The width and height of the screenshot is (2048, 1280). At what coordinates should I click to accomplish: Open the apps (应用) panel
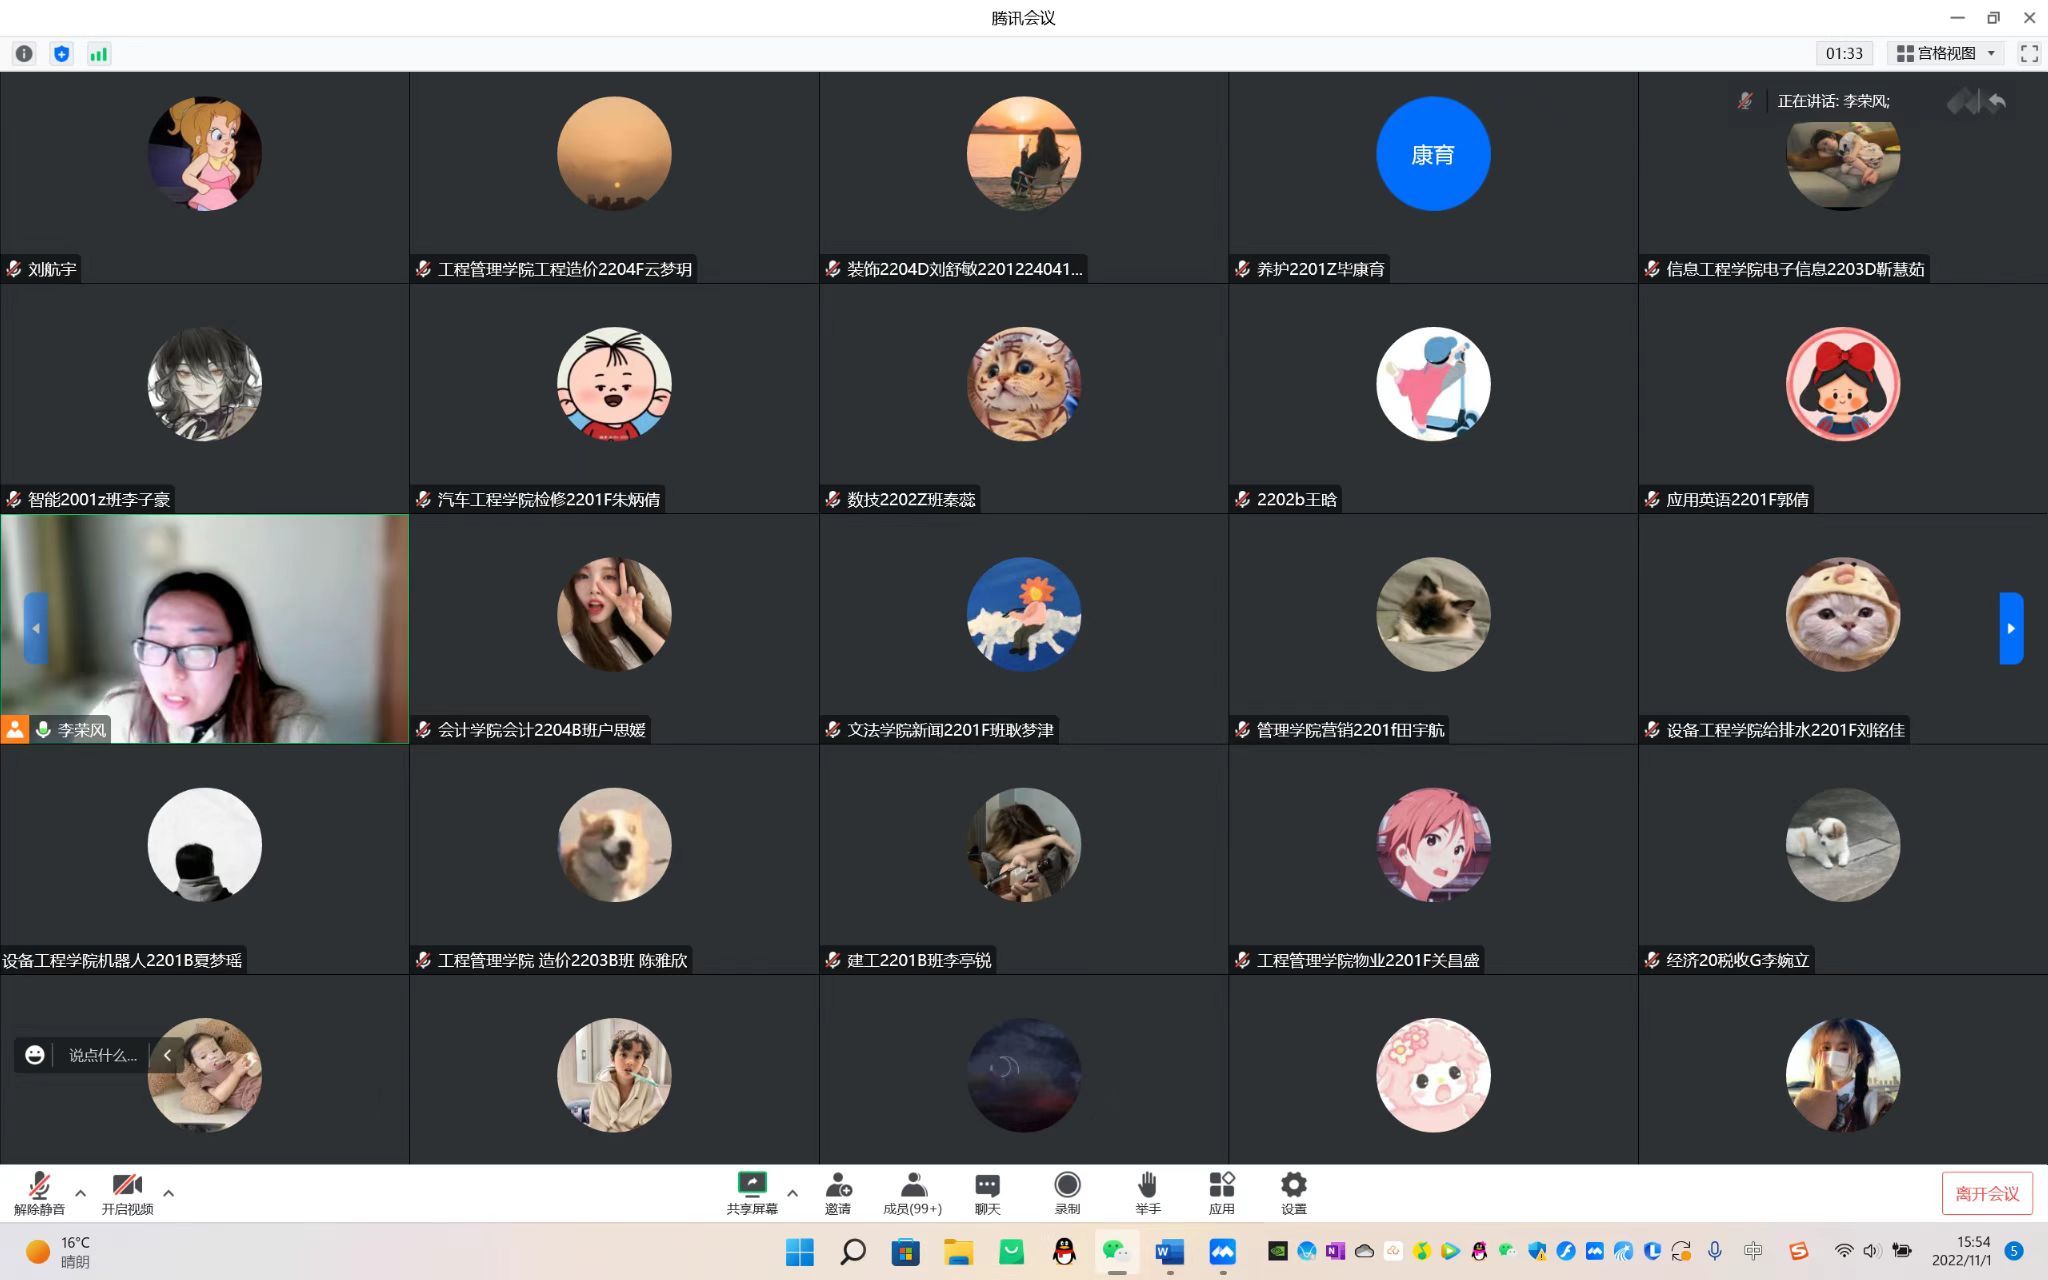(1221, 1193)
